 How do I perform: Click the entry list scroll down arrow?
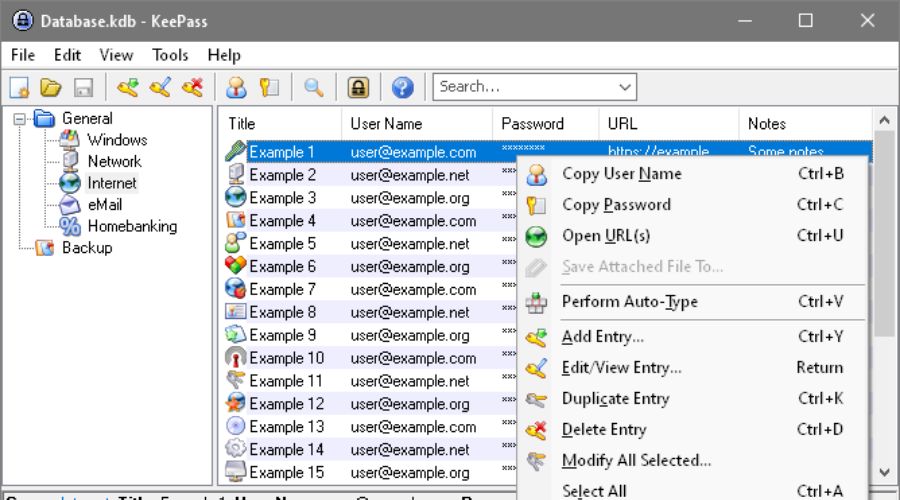pyautogui.click(x=885, y=472)
